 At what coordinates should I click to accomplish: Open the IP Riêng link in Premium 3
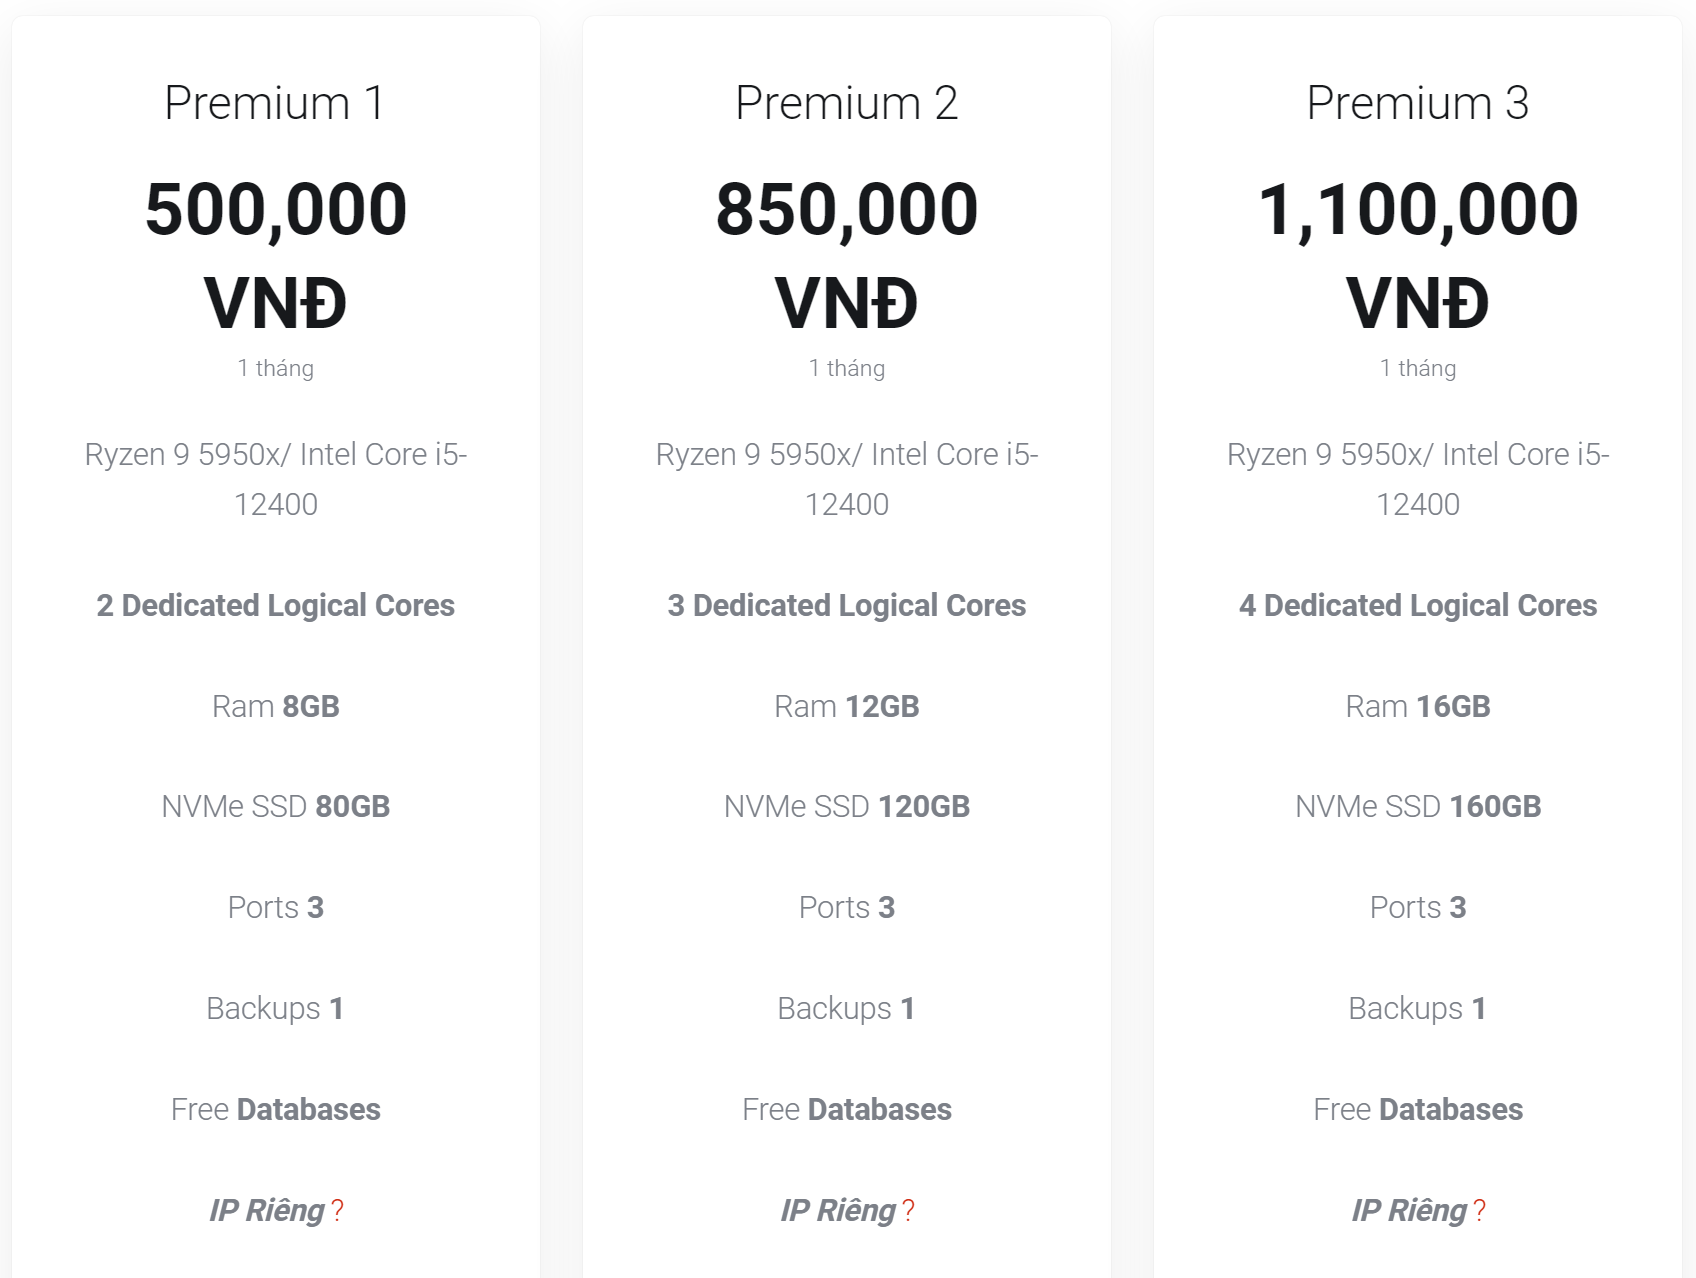coord(1408,1211)
